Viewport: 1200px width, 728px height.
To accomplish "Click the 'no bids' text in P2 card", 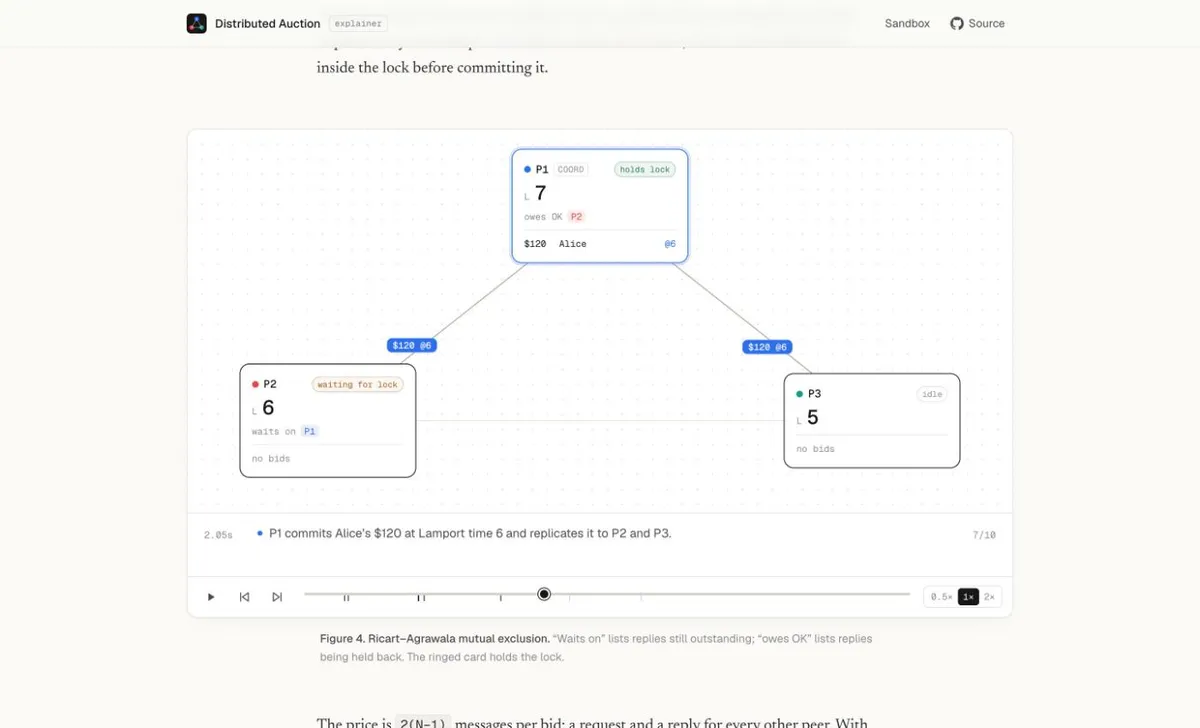I will point(271,458).
